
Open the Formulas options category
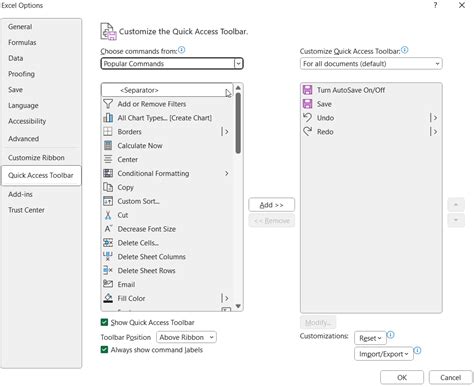(22, 42)
